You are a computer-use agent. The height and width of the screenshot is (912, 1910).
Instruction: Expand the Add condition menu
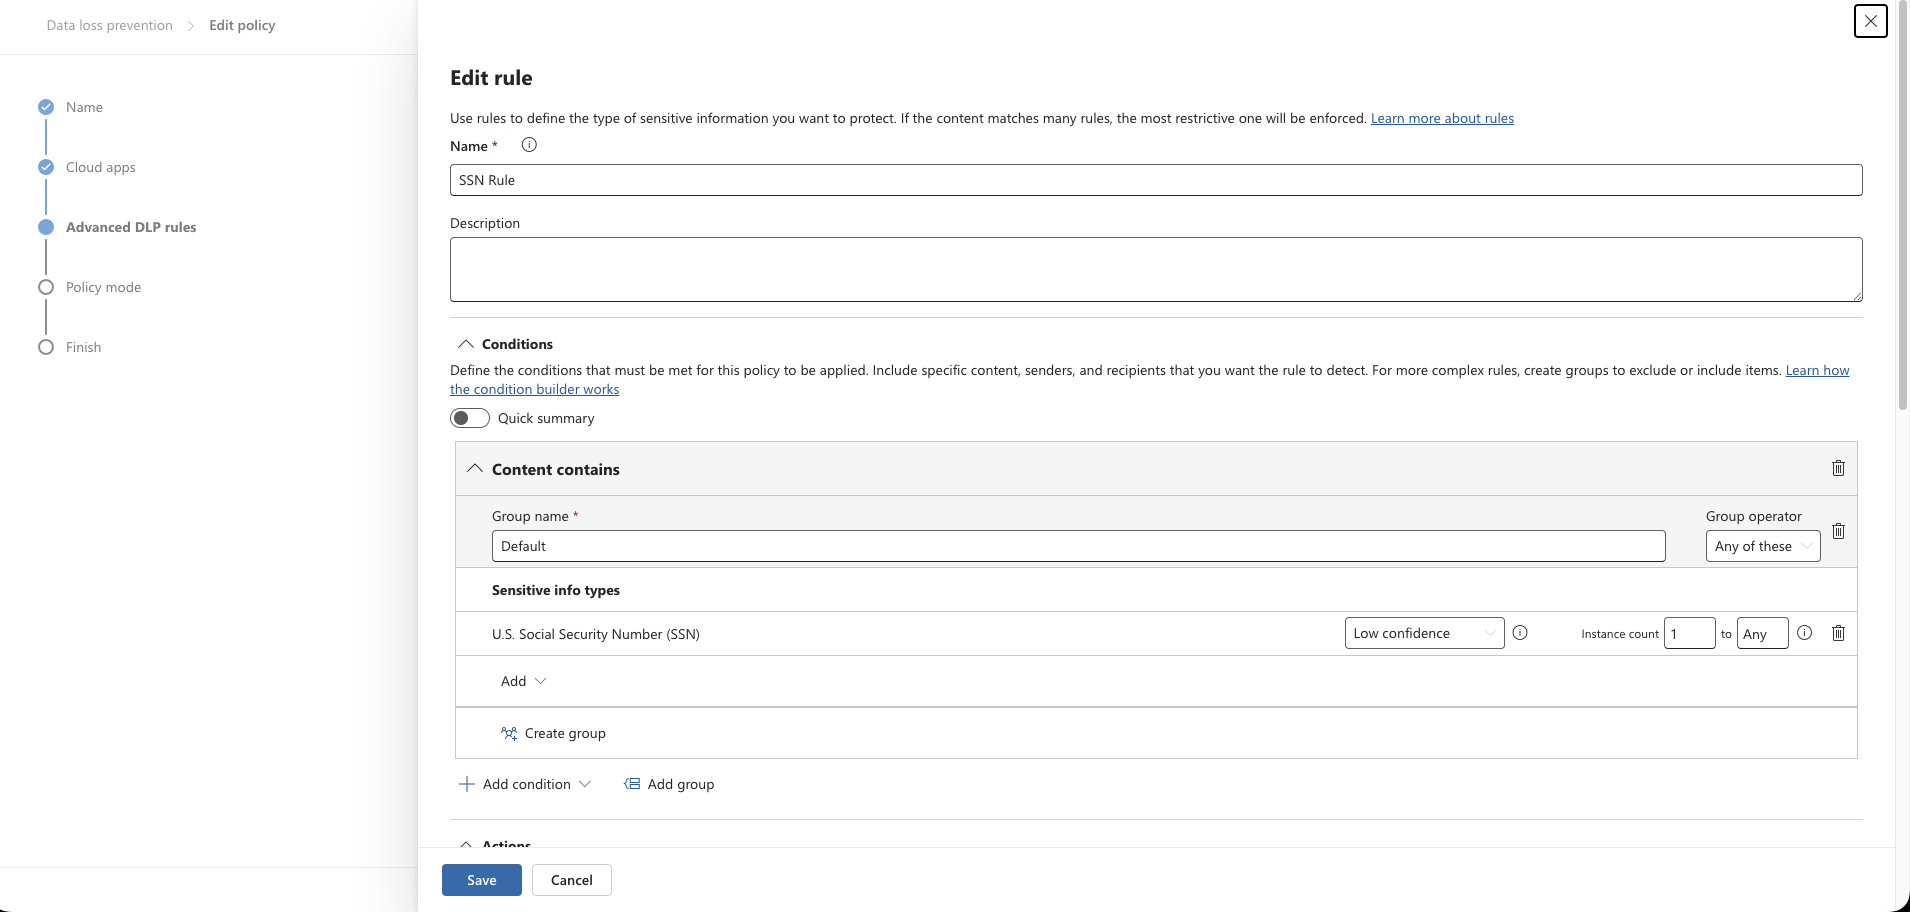pyautogui.click(x=525, y=784)
